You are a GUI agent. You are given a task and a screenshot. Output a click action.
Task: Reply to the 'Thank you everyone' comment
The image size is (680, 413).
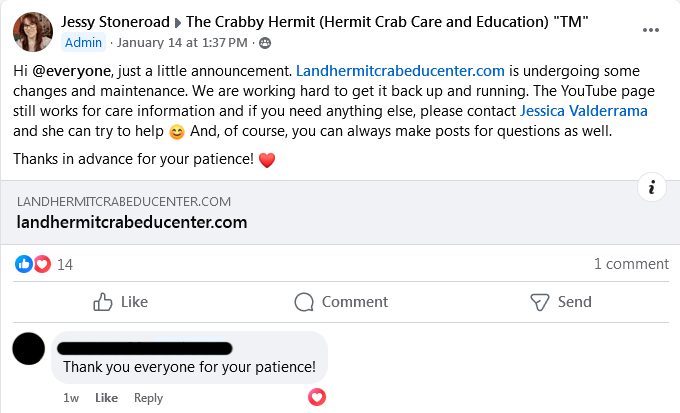[x=148, y=398]
